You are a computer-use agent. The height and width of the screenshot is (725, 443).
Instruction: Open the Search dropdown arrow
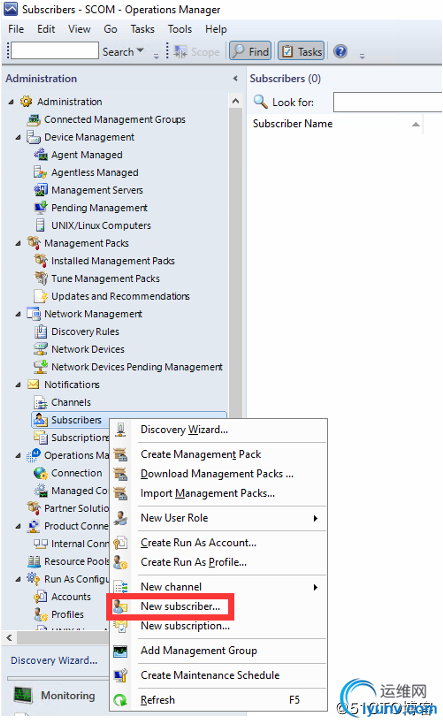pos(140,50)
